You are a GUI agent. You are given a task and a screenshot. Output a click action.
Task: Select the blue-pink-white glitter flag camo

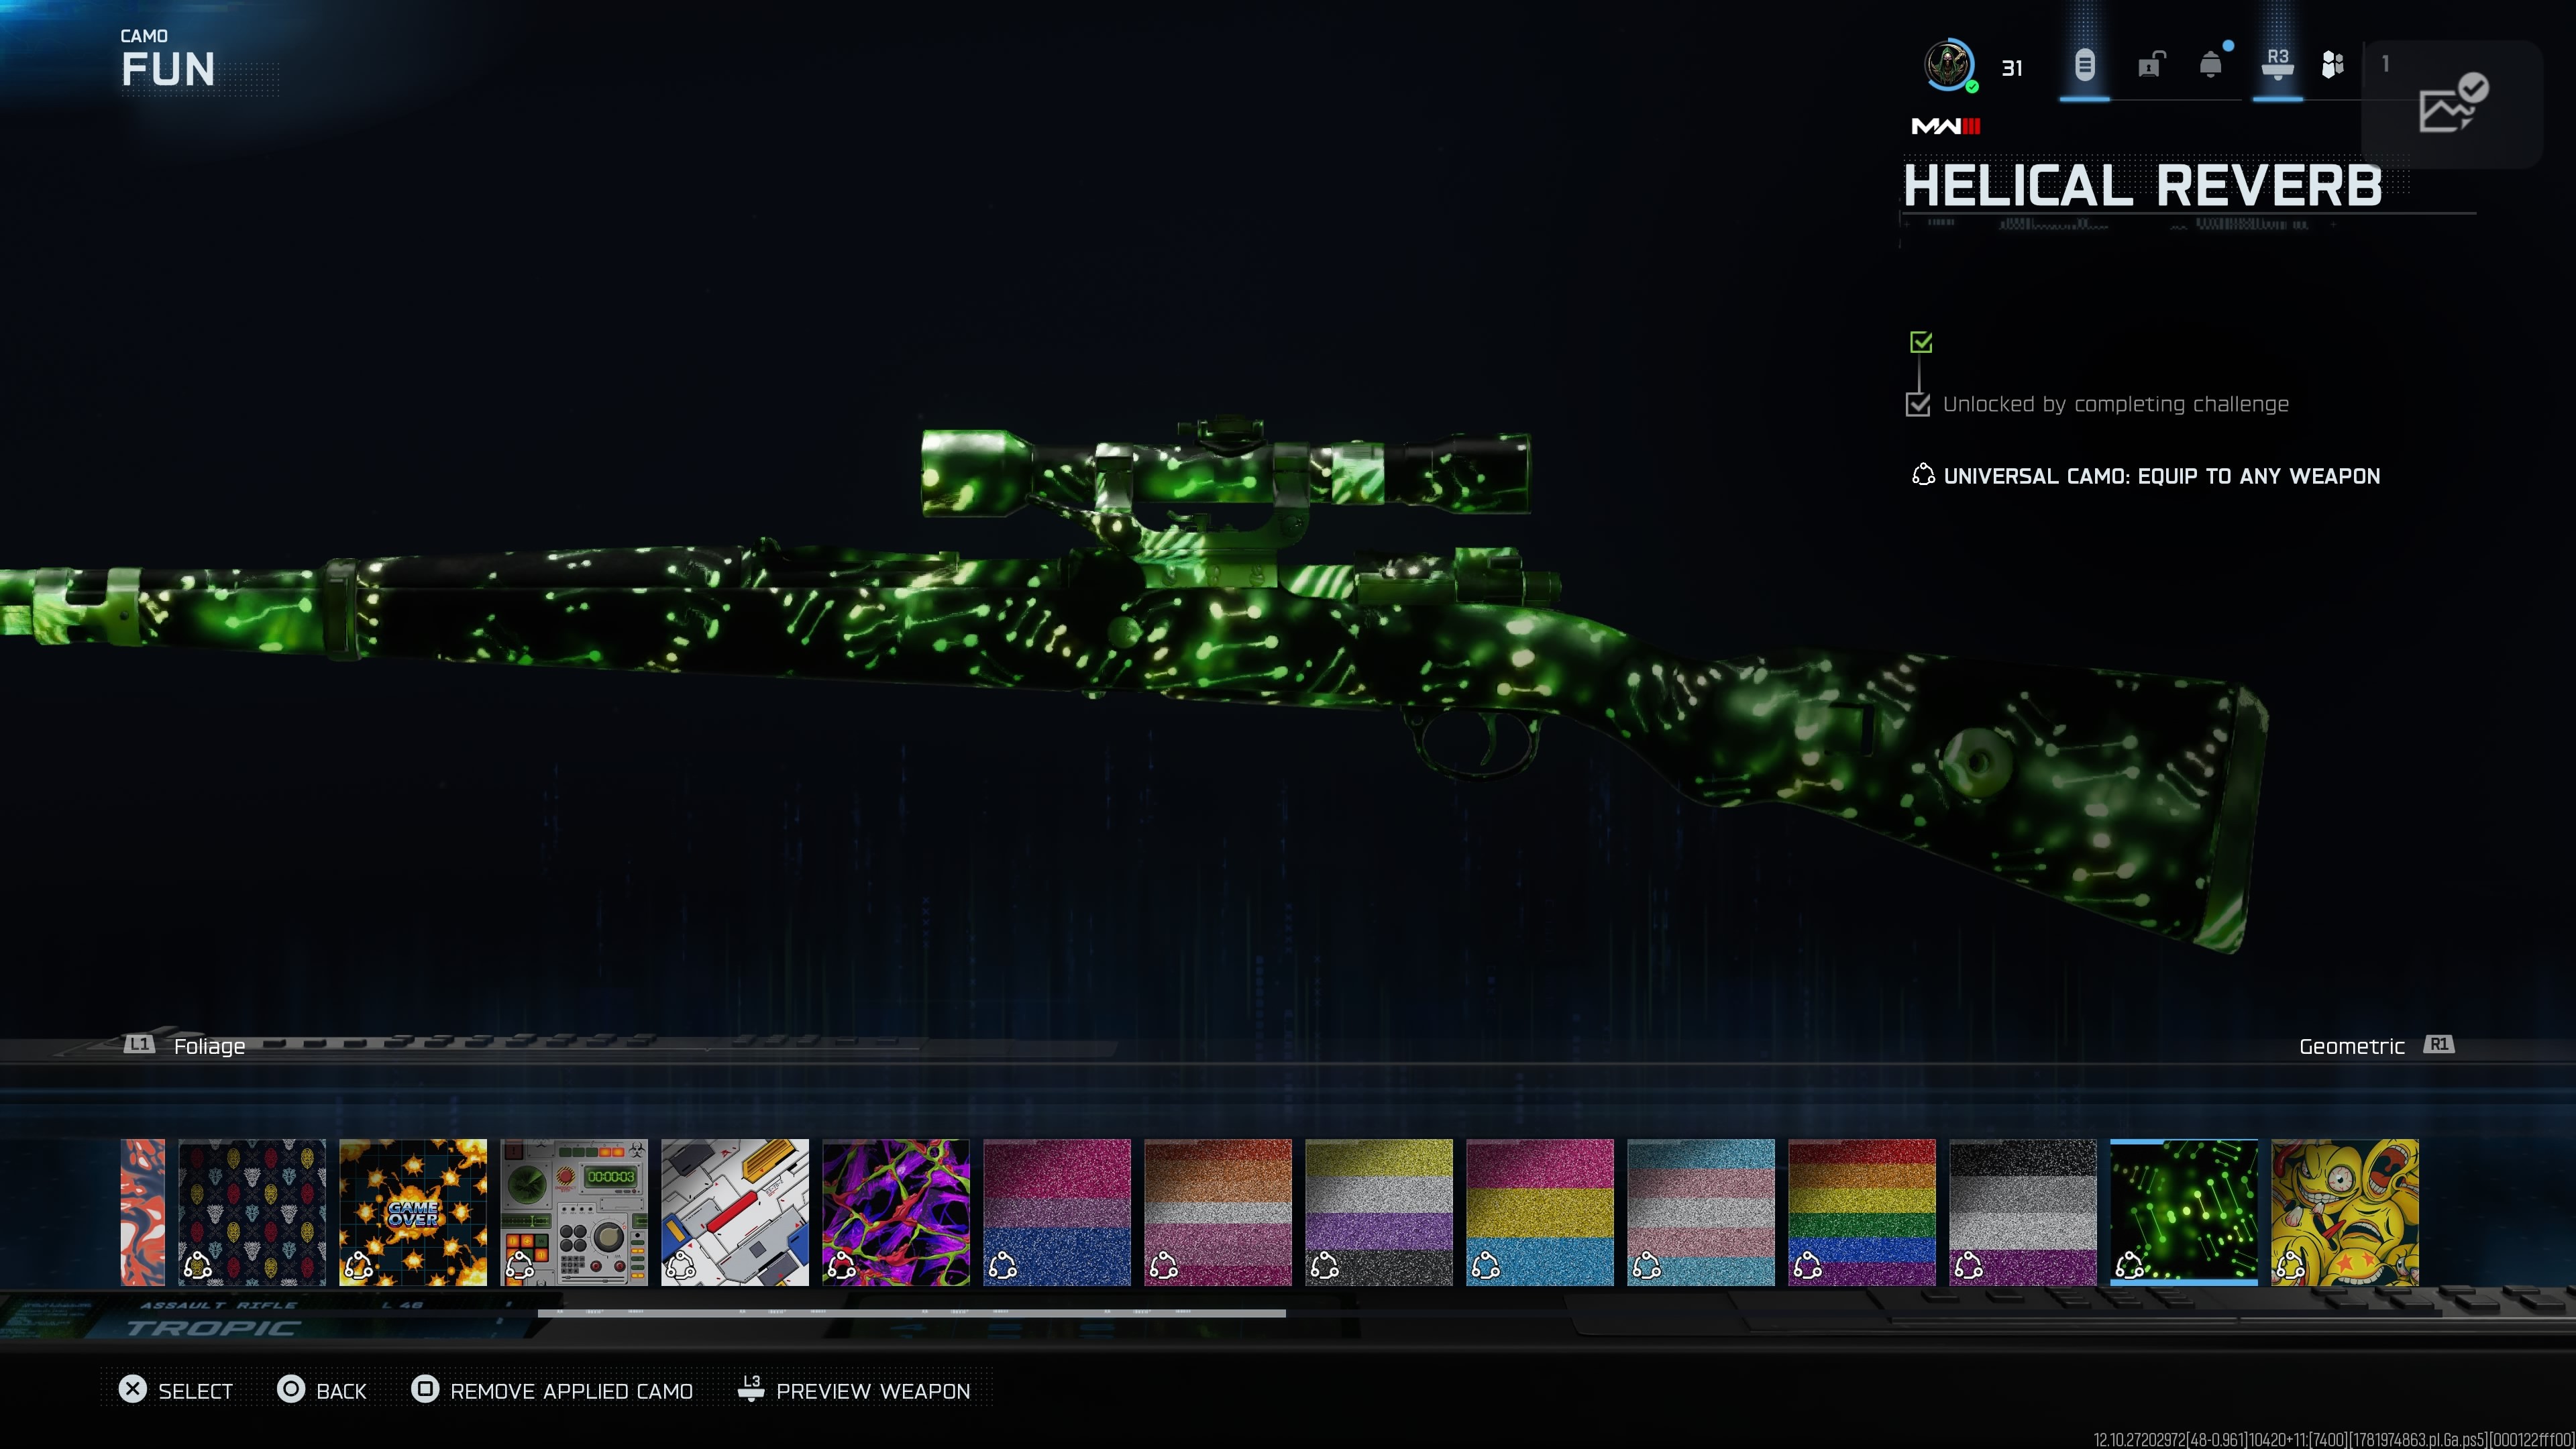(1701, 1212)
